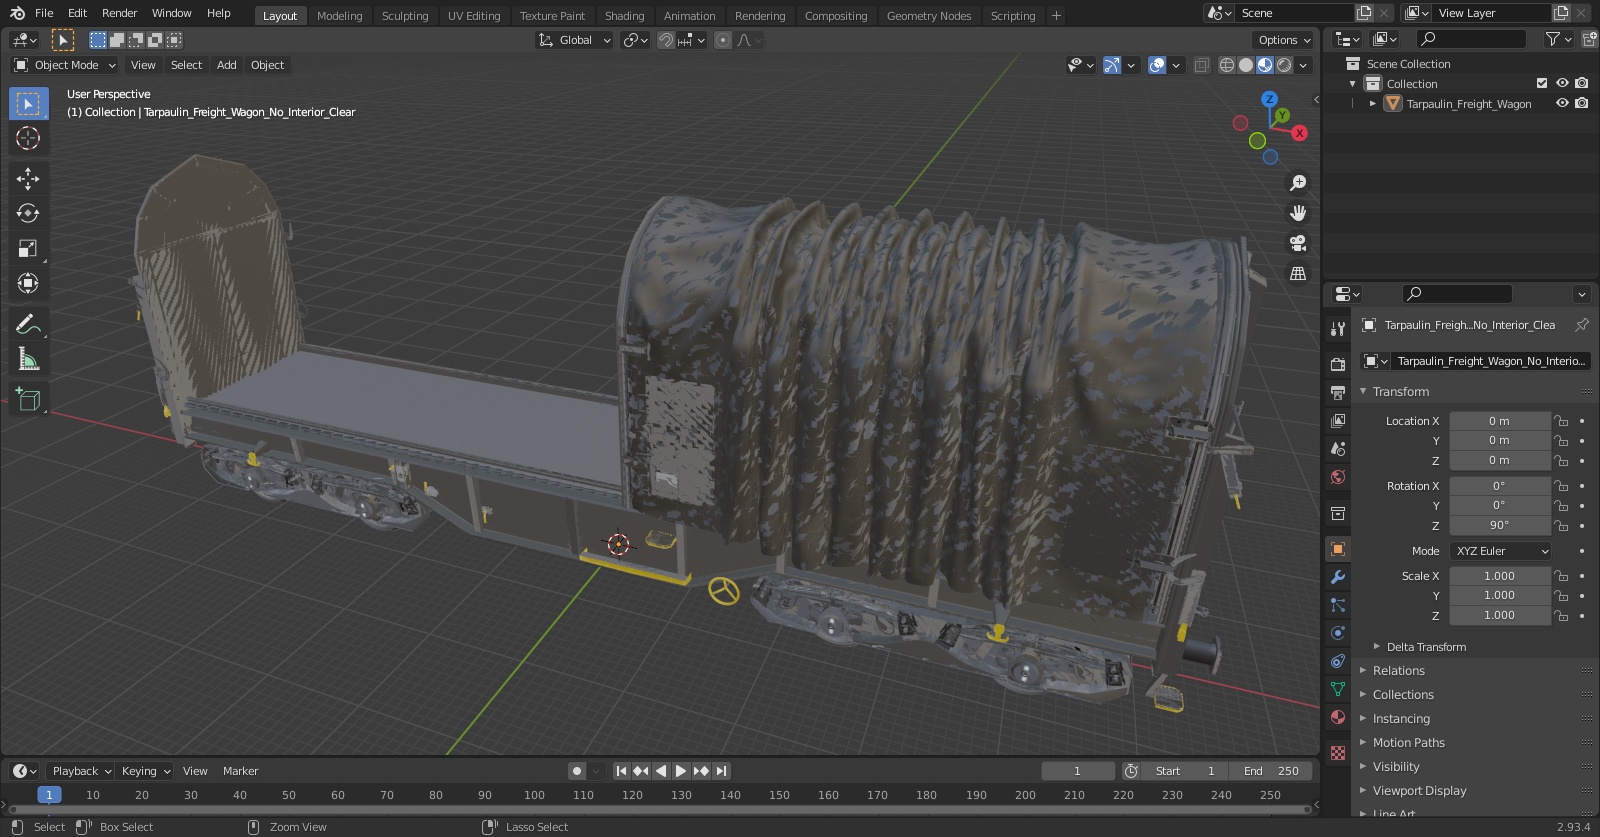Play the animation forward
1600x837 pixels.
pos(681,771)
